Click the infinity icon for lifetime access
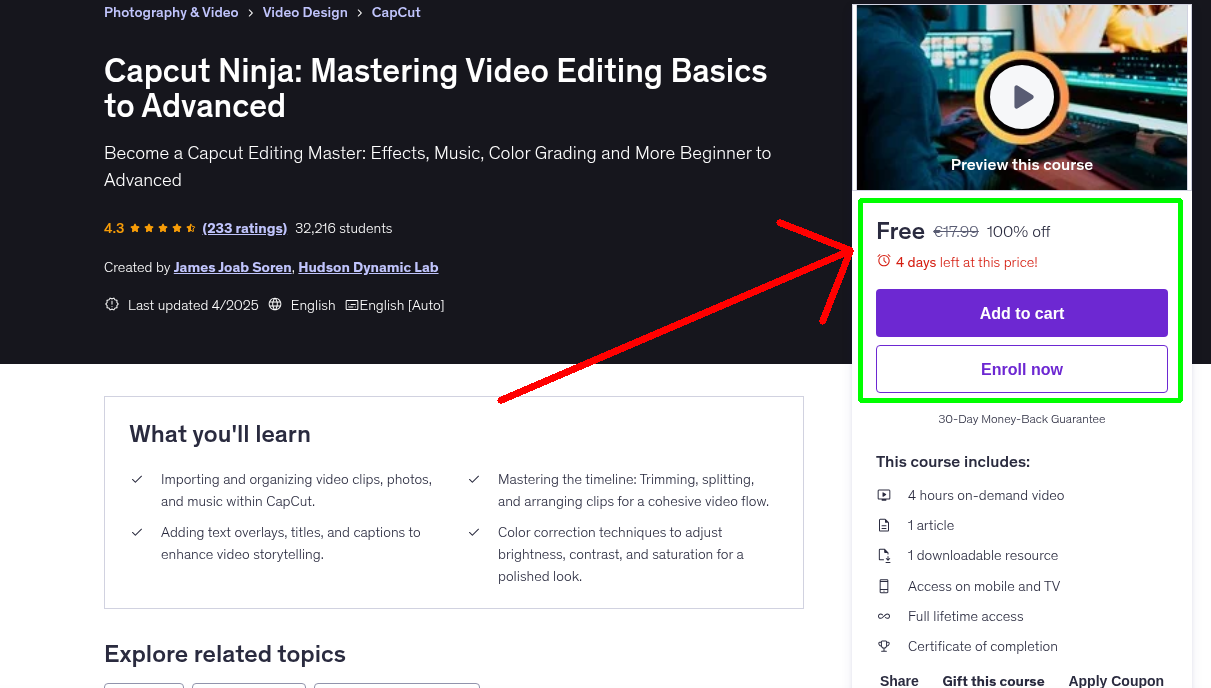 (x=884, y=616)
